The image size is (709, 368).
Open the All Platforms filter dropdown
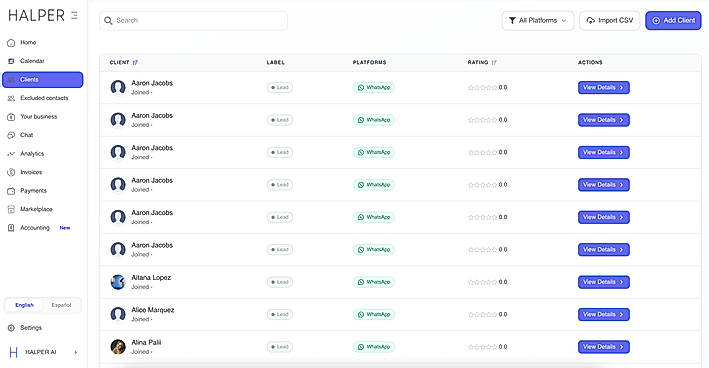pyautogui.click(x=538, y=20)
